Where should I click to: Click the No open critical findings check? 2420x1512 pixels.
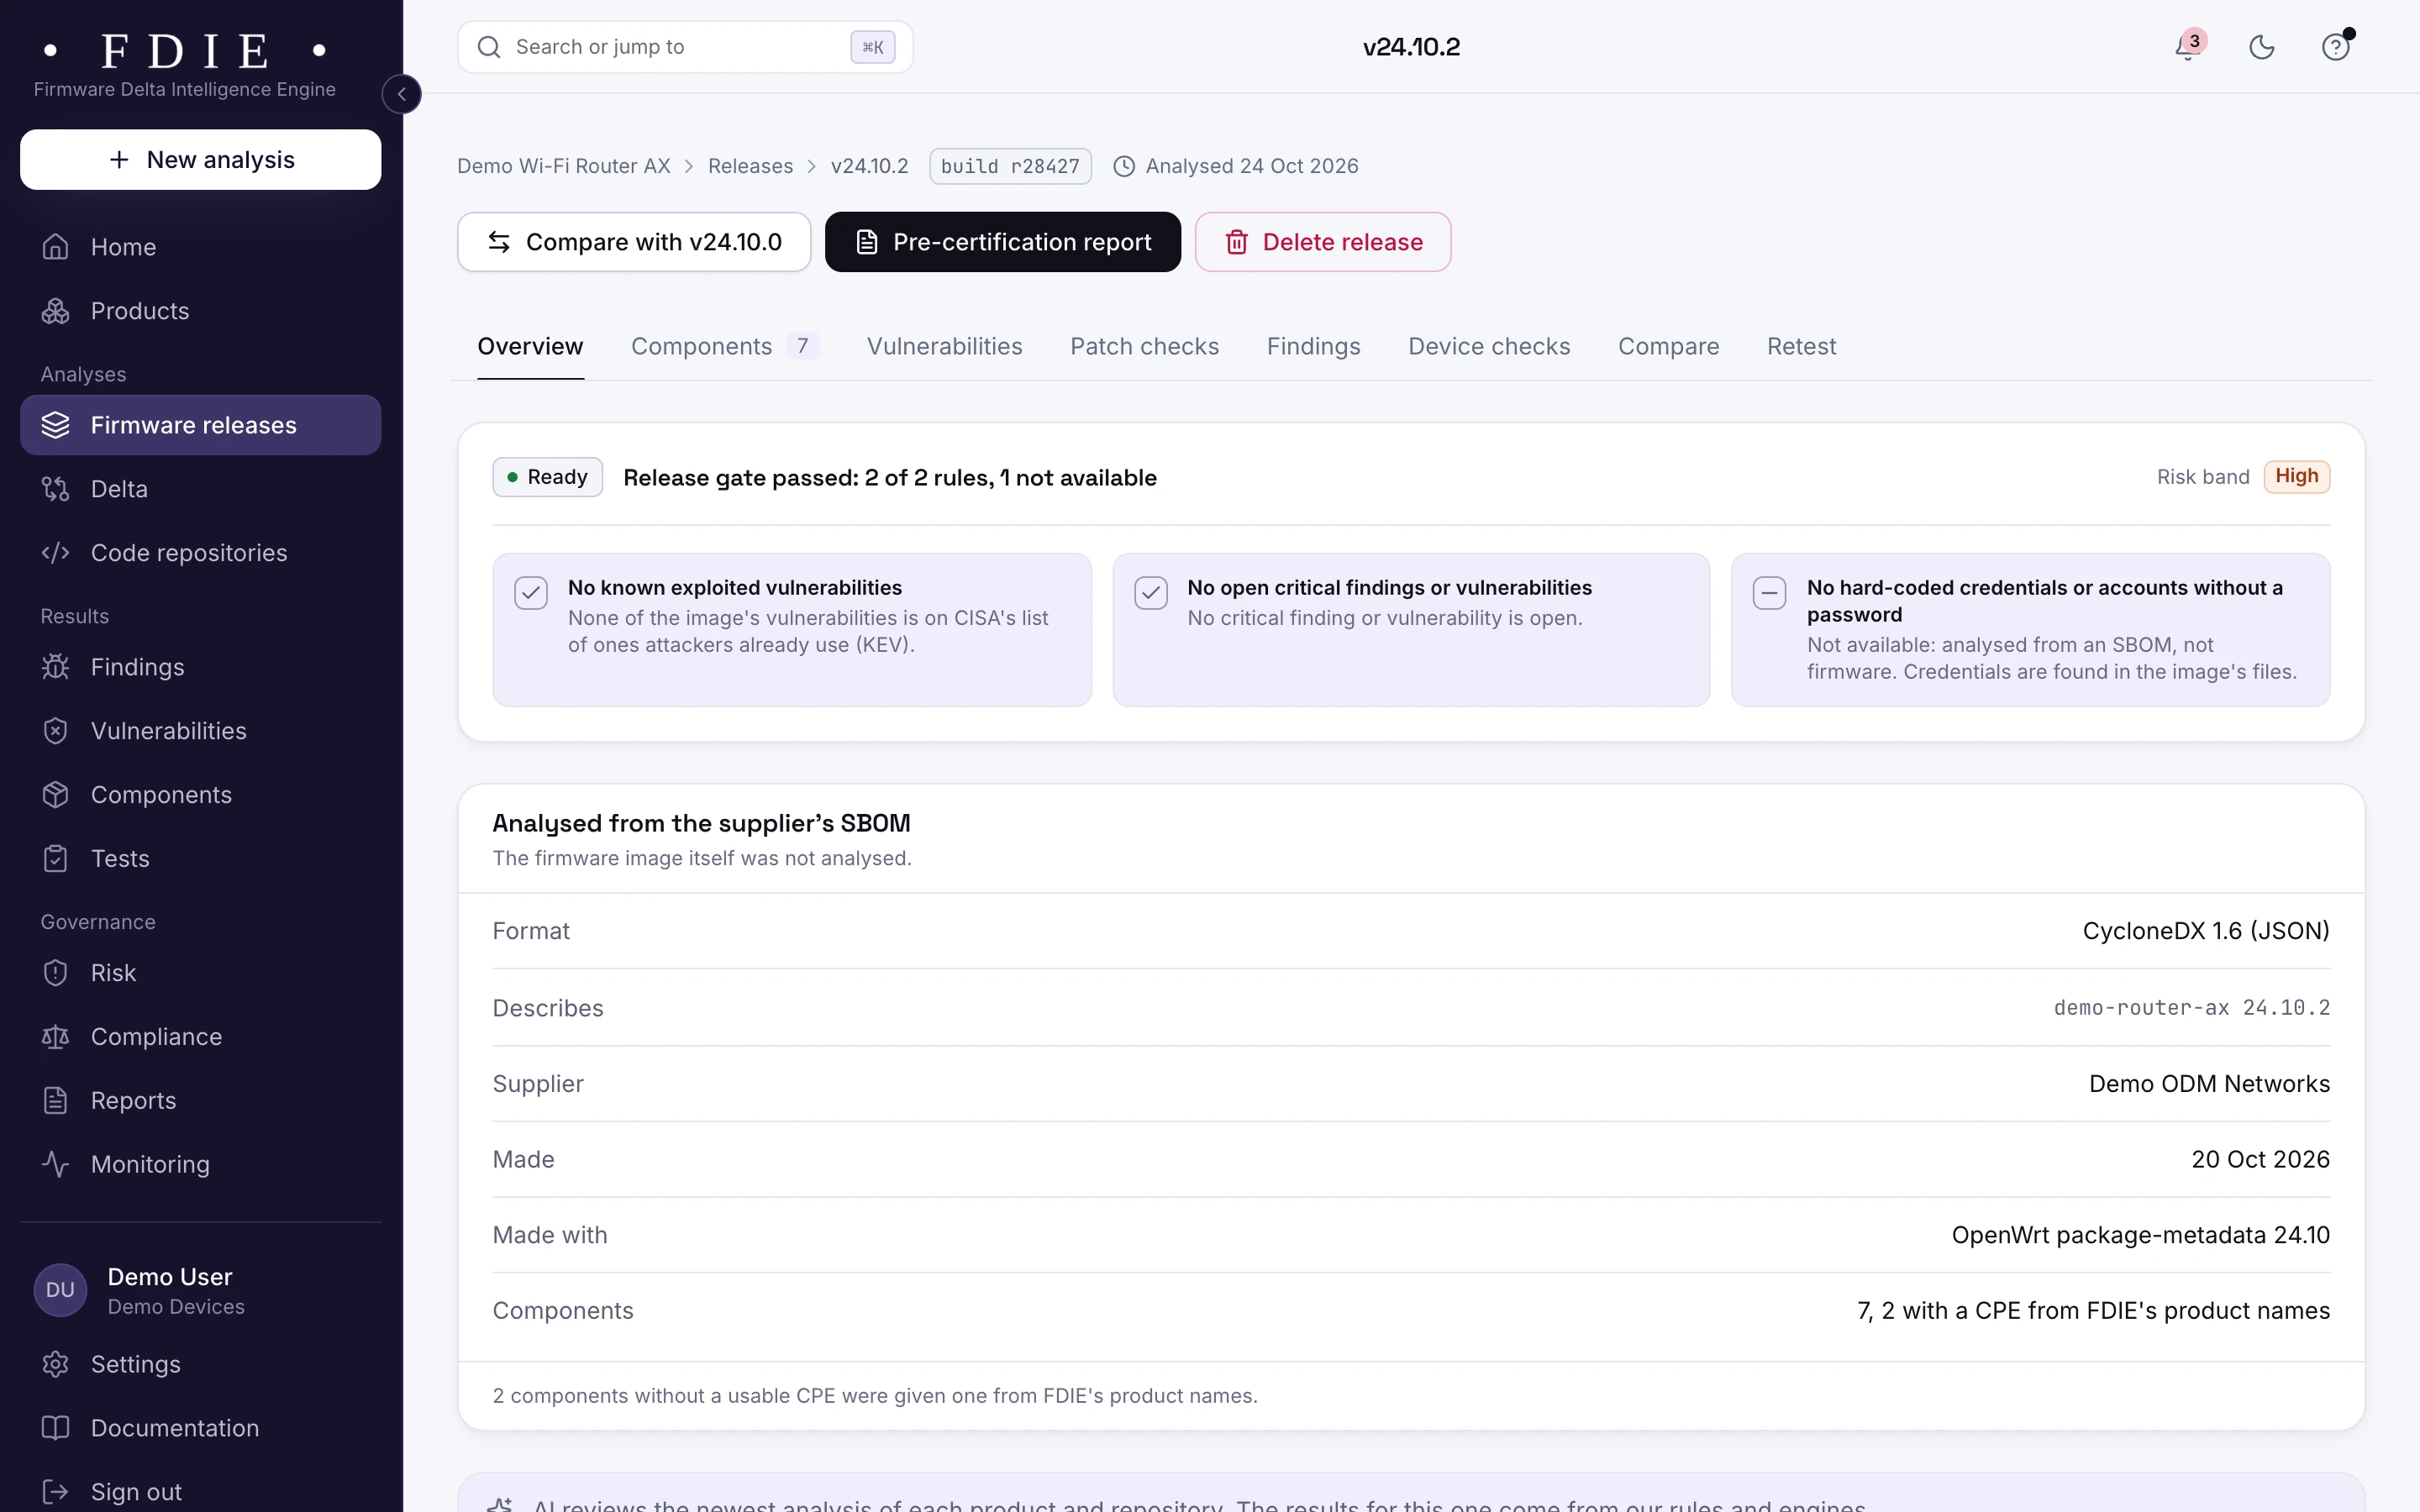1151,593
